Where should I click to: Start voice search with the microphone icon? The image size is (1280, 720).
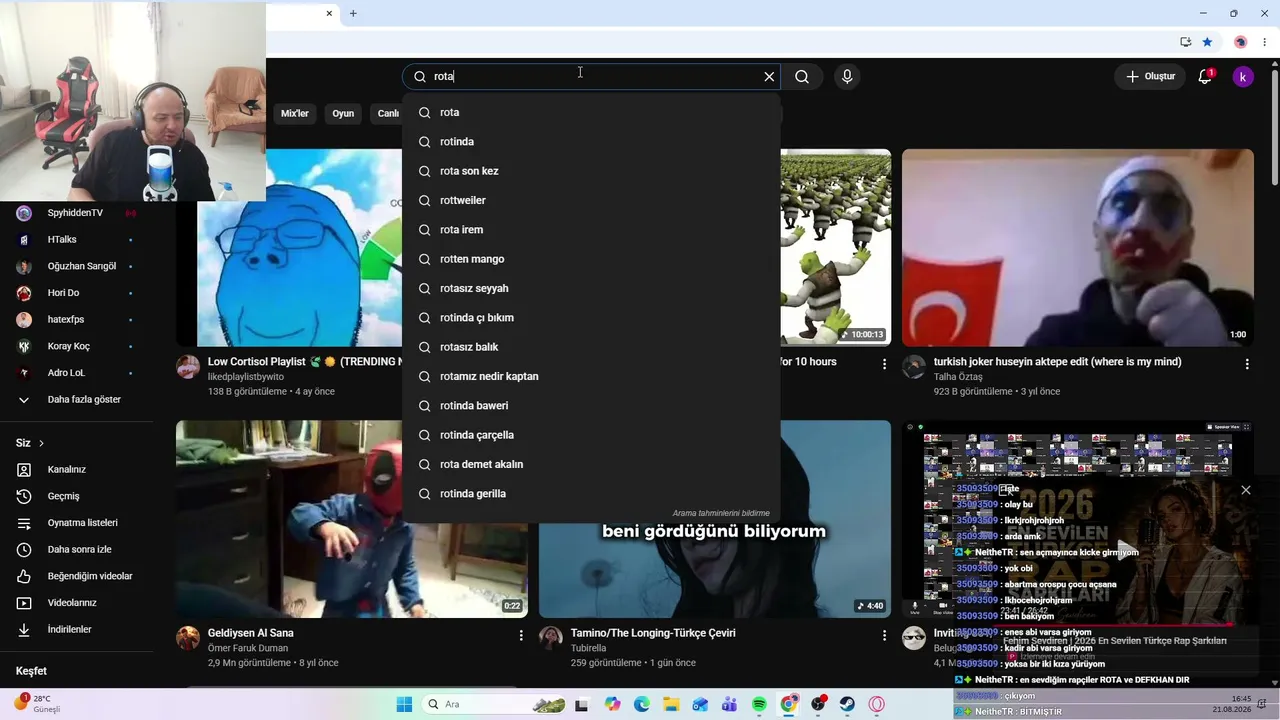(x=847, y=76)
